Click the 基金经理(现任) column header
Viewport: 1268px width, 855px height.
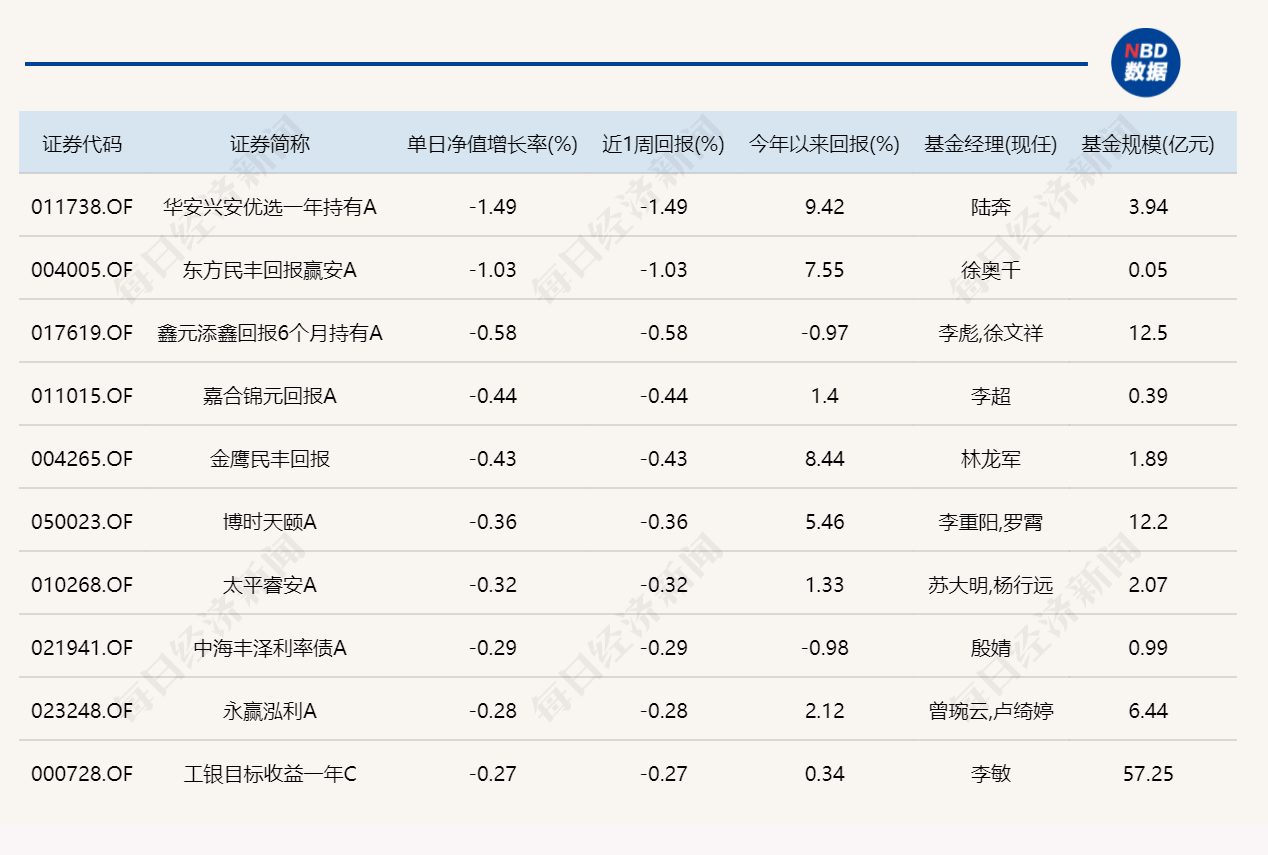coord(990,144)
